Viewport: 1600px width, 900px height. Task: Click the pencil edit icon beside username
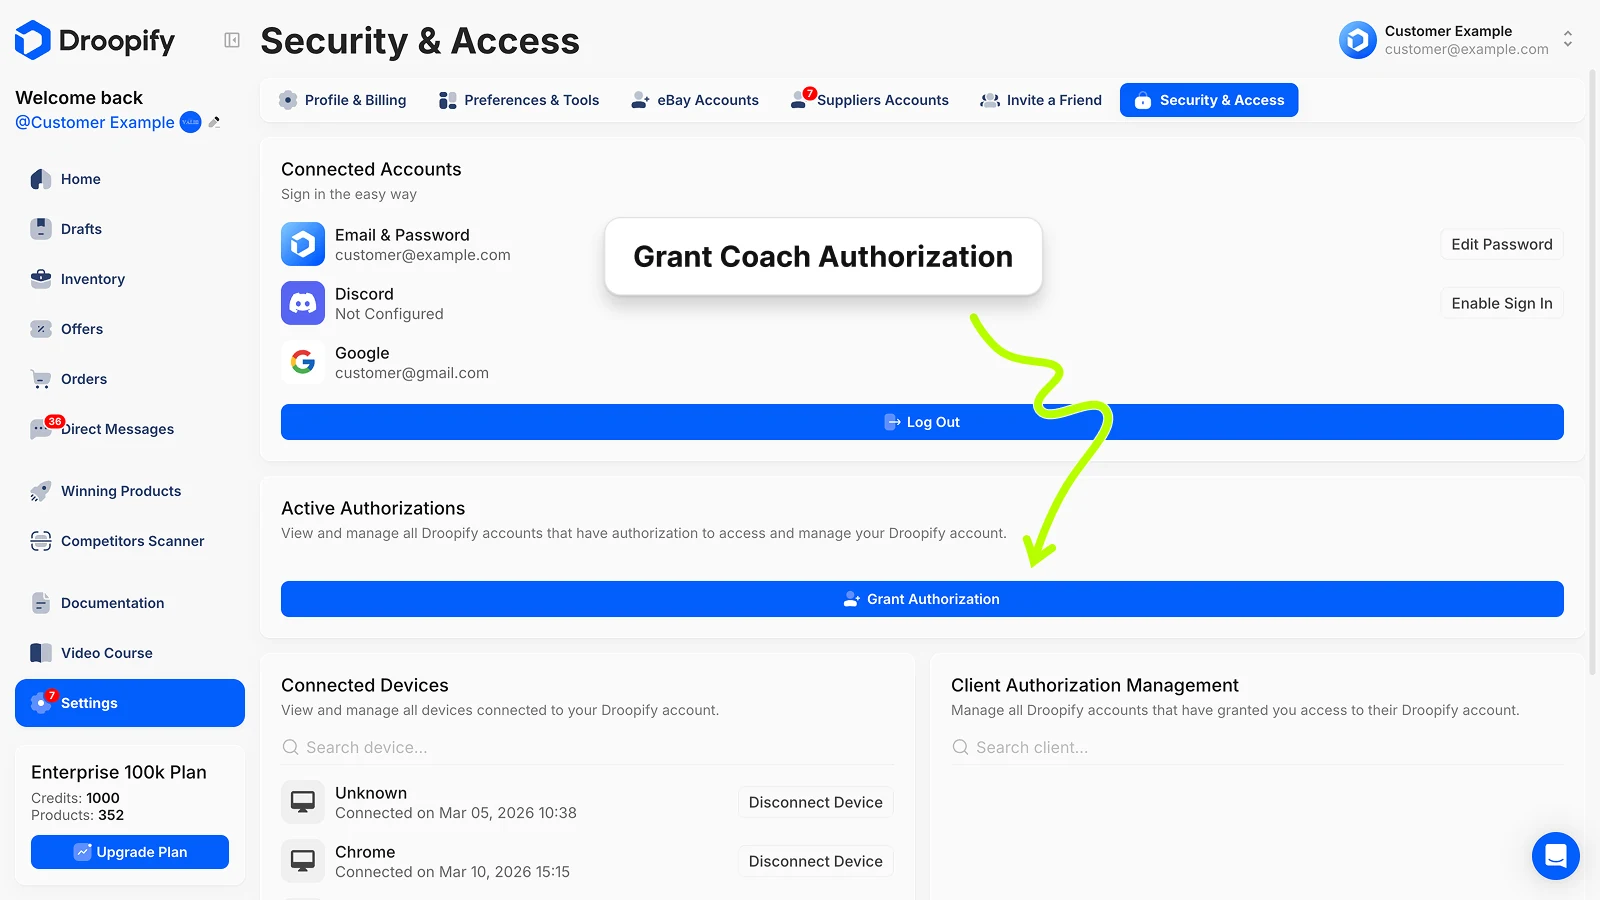[x=214, y=122]
